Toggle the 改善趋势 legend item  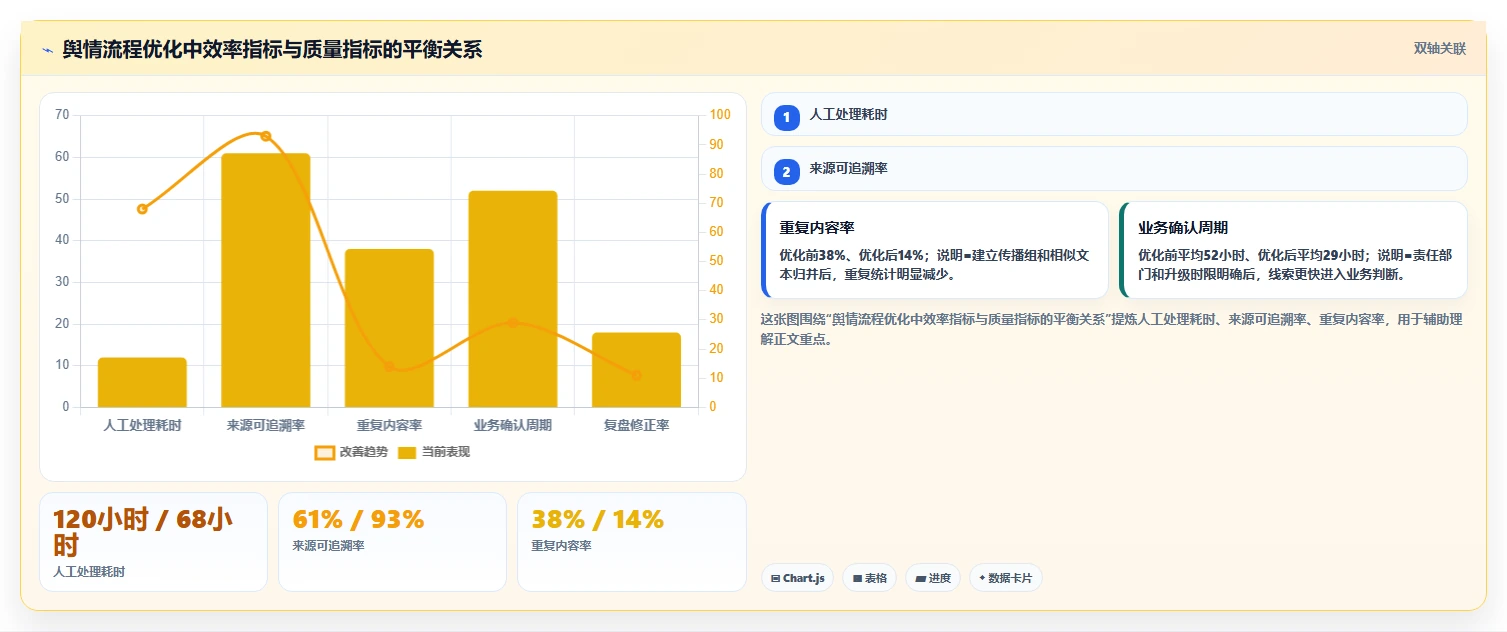tap(351, 452)
